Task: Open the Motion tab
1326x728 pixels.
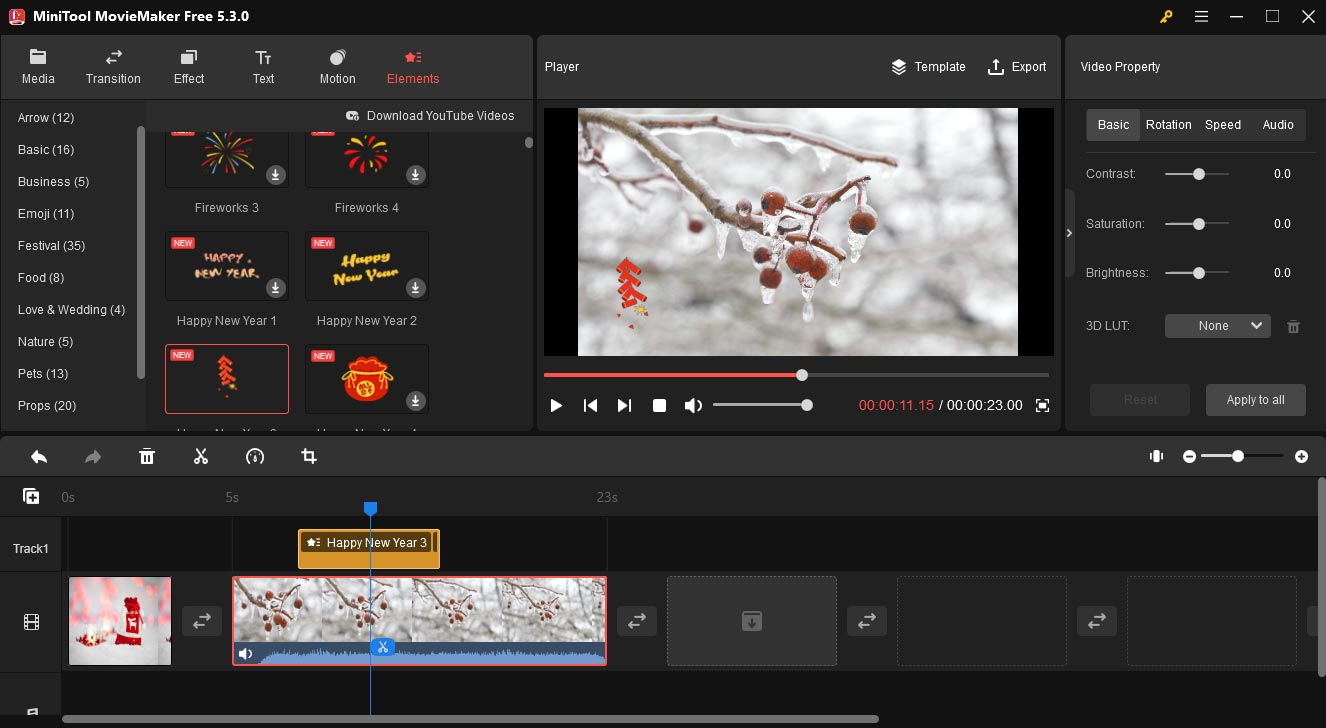Action: 337,66
